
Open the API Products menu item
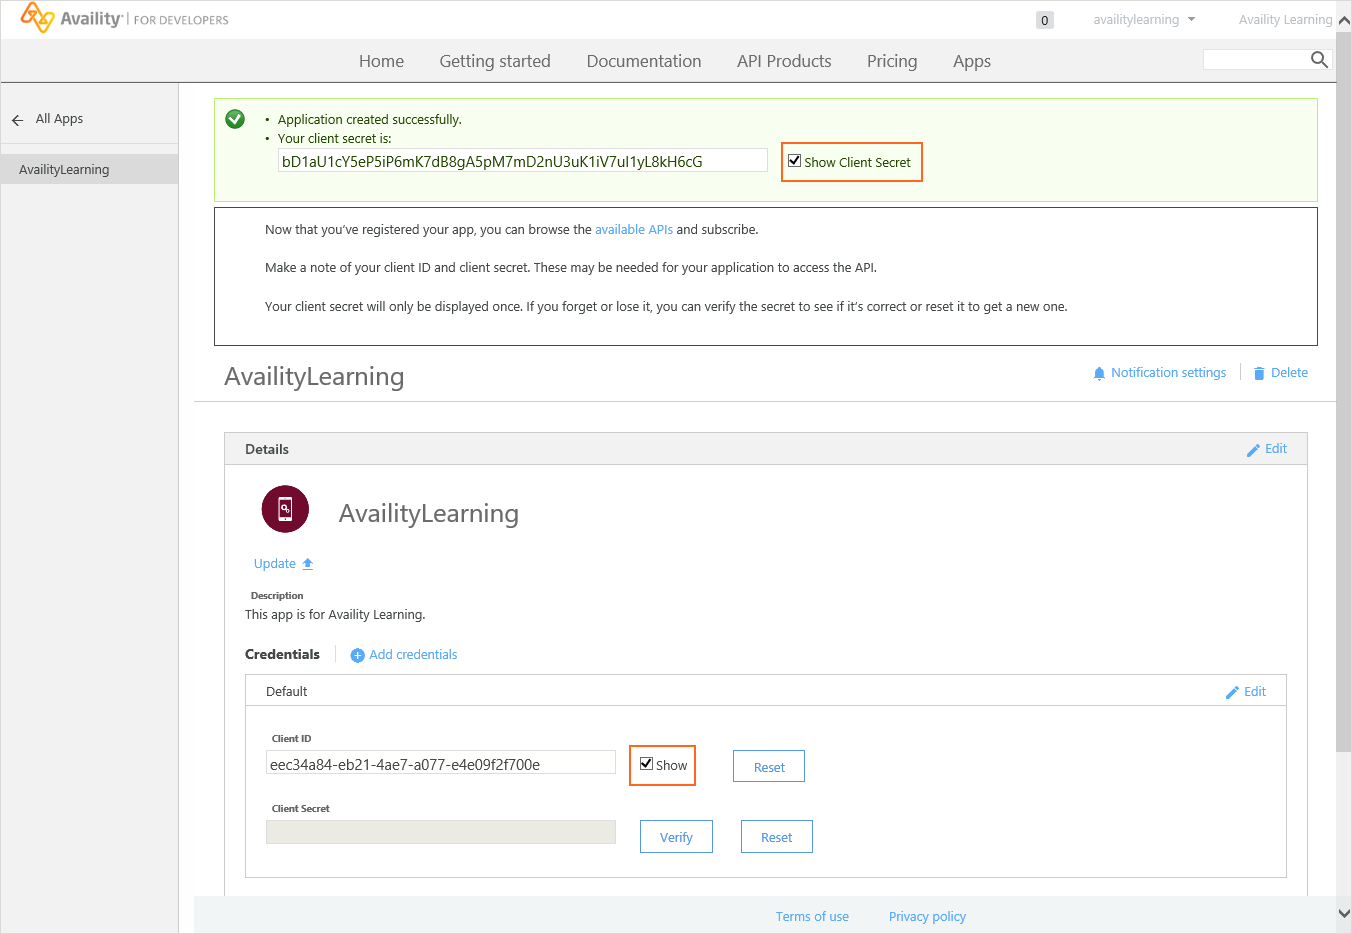(784, 61)
